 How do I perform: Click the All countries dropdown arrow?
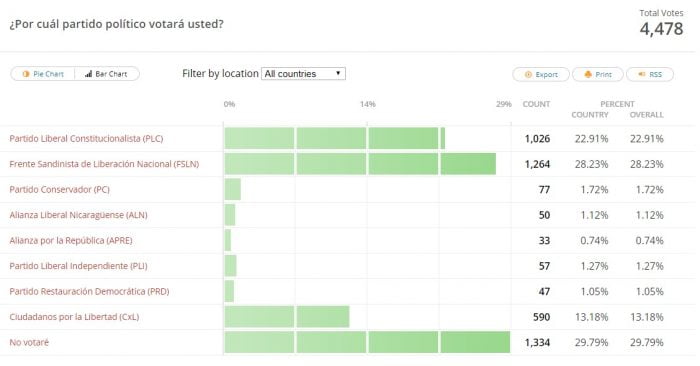point(338,73)
